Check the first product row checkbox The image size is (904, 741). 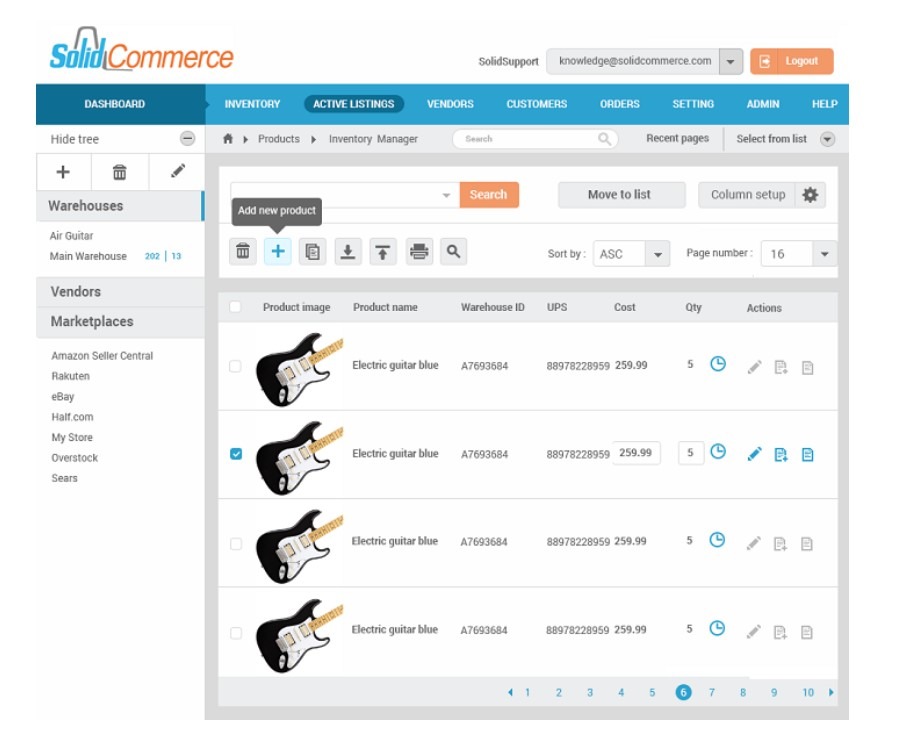pos(235,366)
